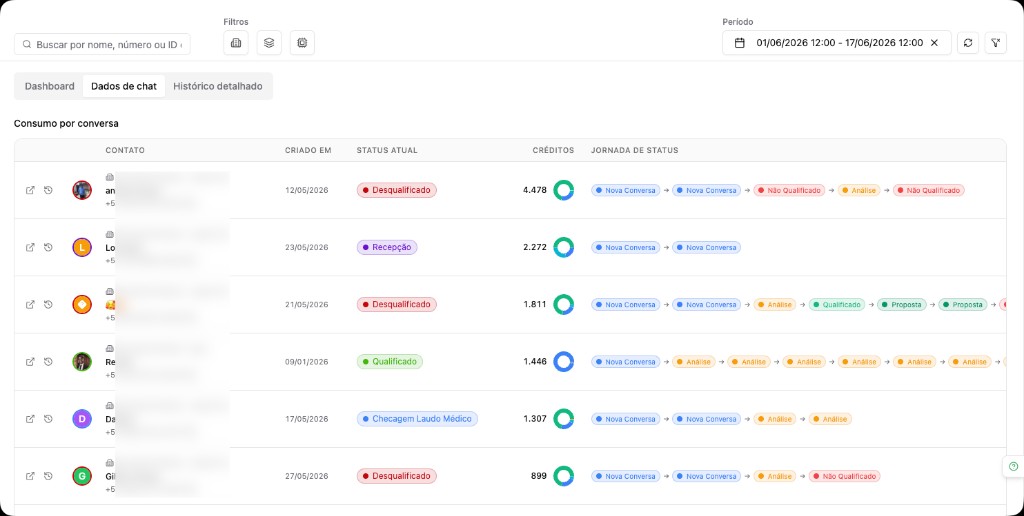Click the orange L avatar
The width and height of the screenshot is (1024, 516).
(x=82, y=248)
